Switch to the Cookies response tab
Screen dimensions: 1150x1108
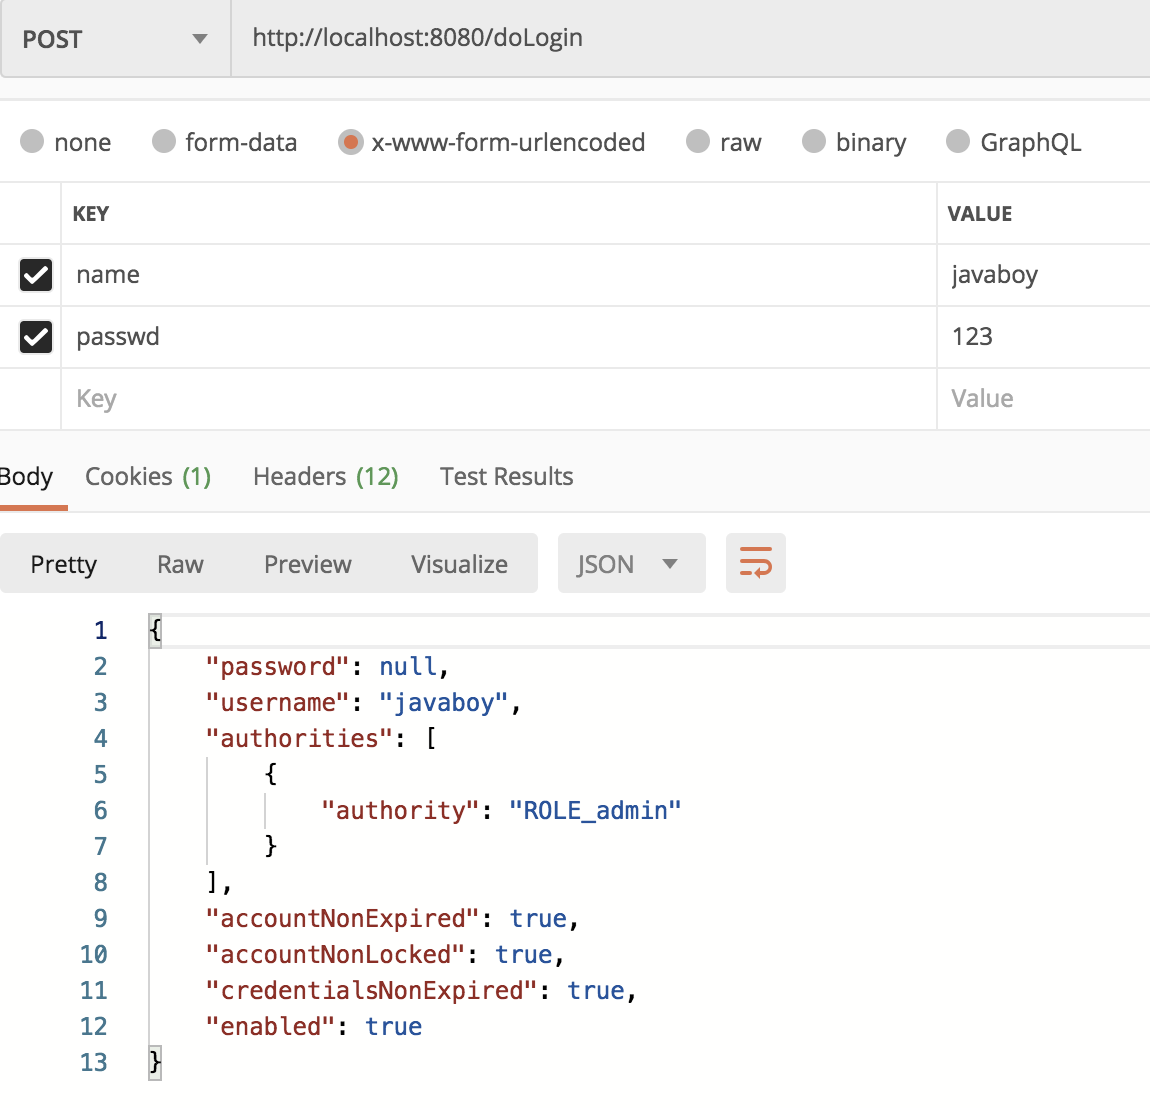click(x=148, y=477)
